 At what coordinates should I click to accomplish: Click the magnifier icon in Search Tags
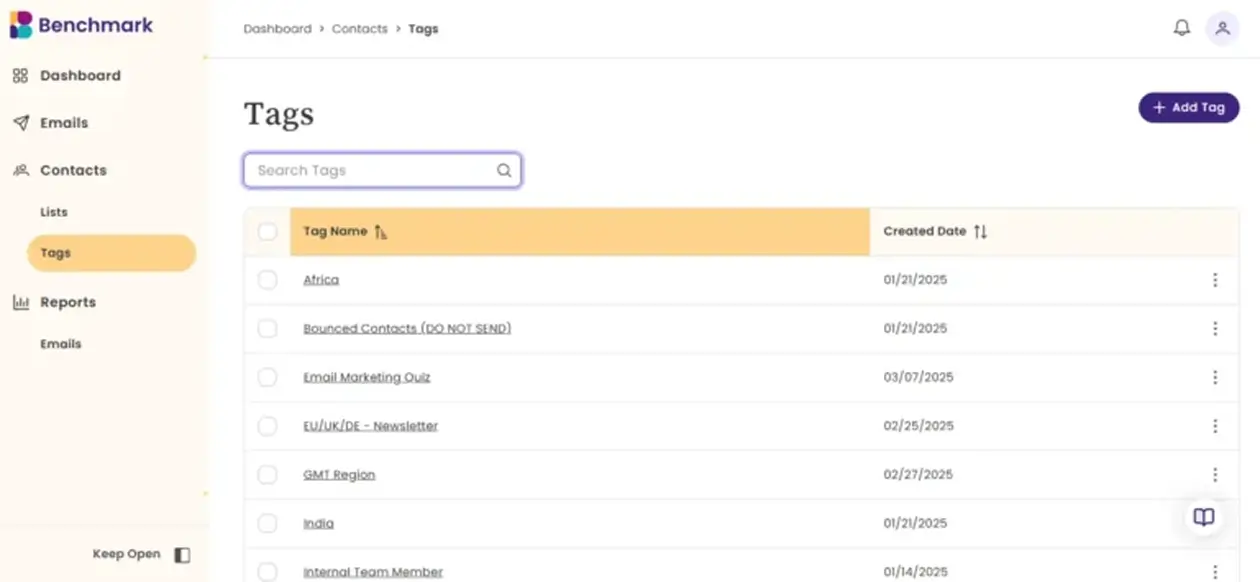(504, 170)
